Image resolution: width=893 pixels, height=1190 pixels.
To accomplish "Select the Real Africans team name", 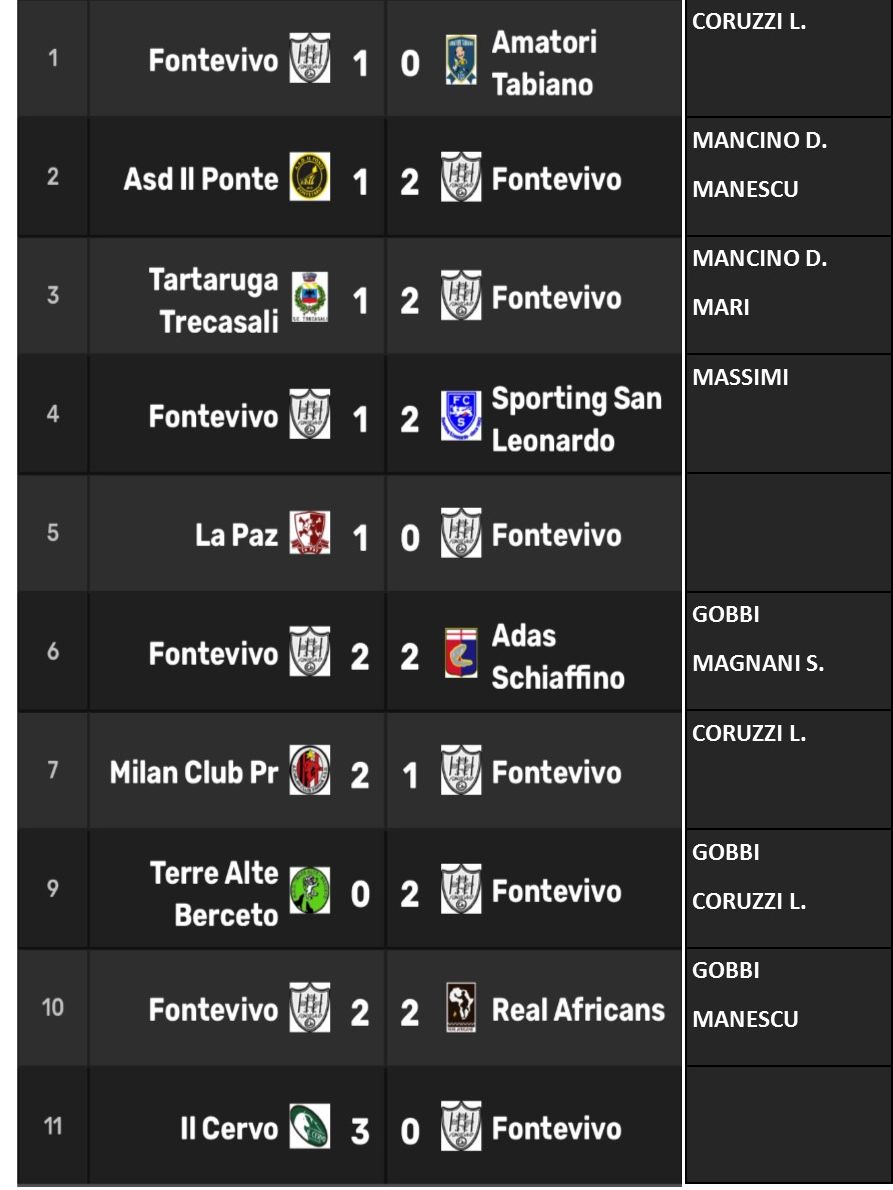I will (578, 1009).
